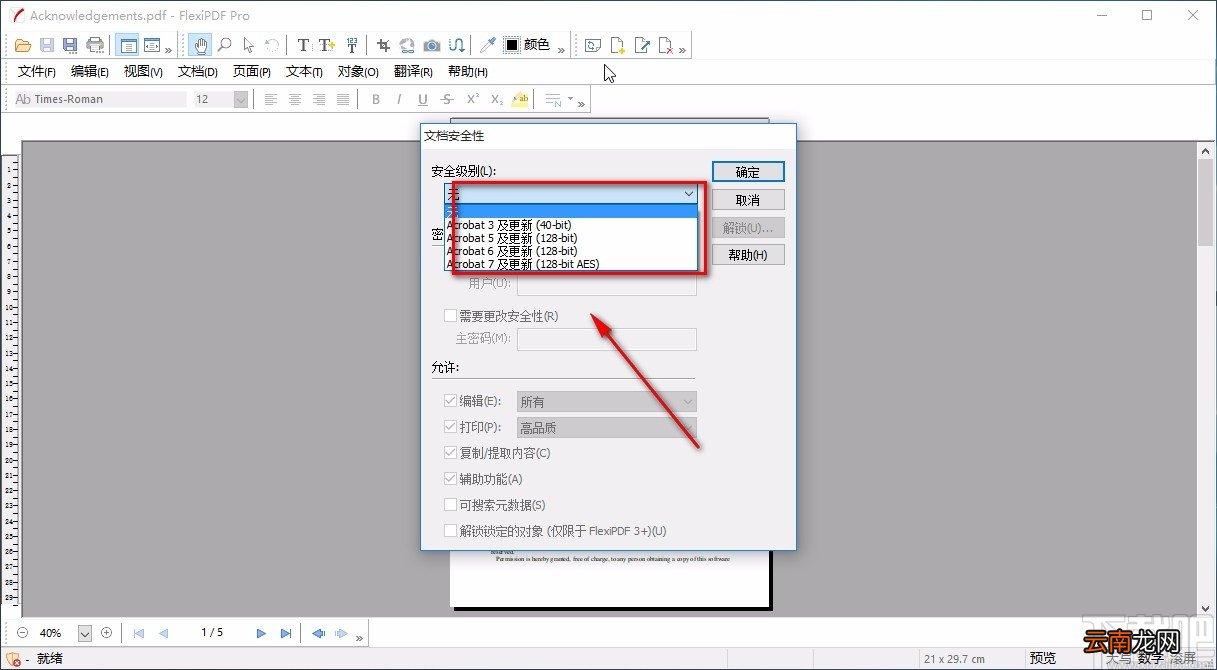Apply bold formatting with the B icon
Image resolution: width=1217 pixels, height=670 pixels.
(x=376, y=99)
